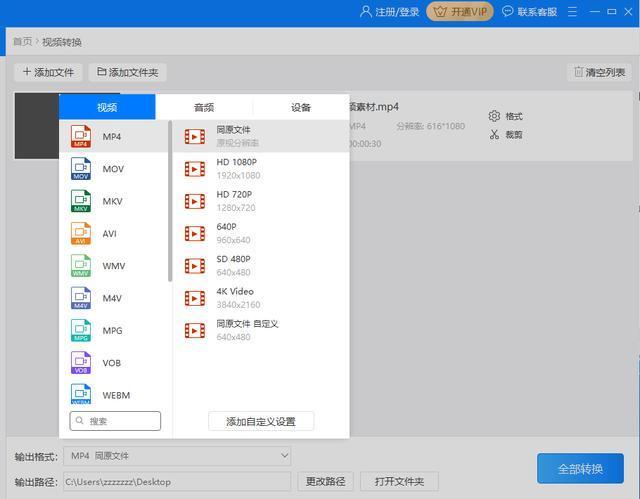Expand the 输出格式 dropdown
Screen dimensions: 640x499
177,456
